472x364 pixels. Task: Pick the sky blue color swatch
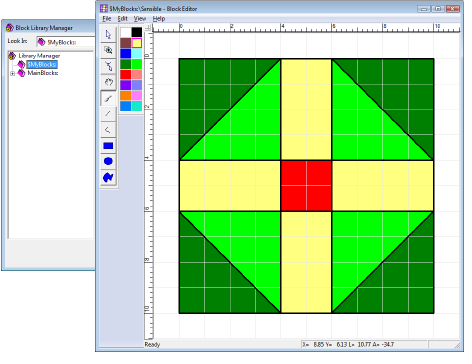pyautogui.click(x=126, y=106)
